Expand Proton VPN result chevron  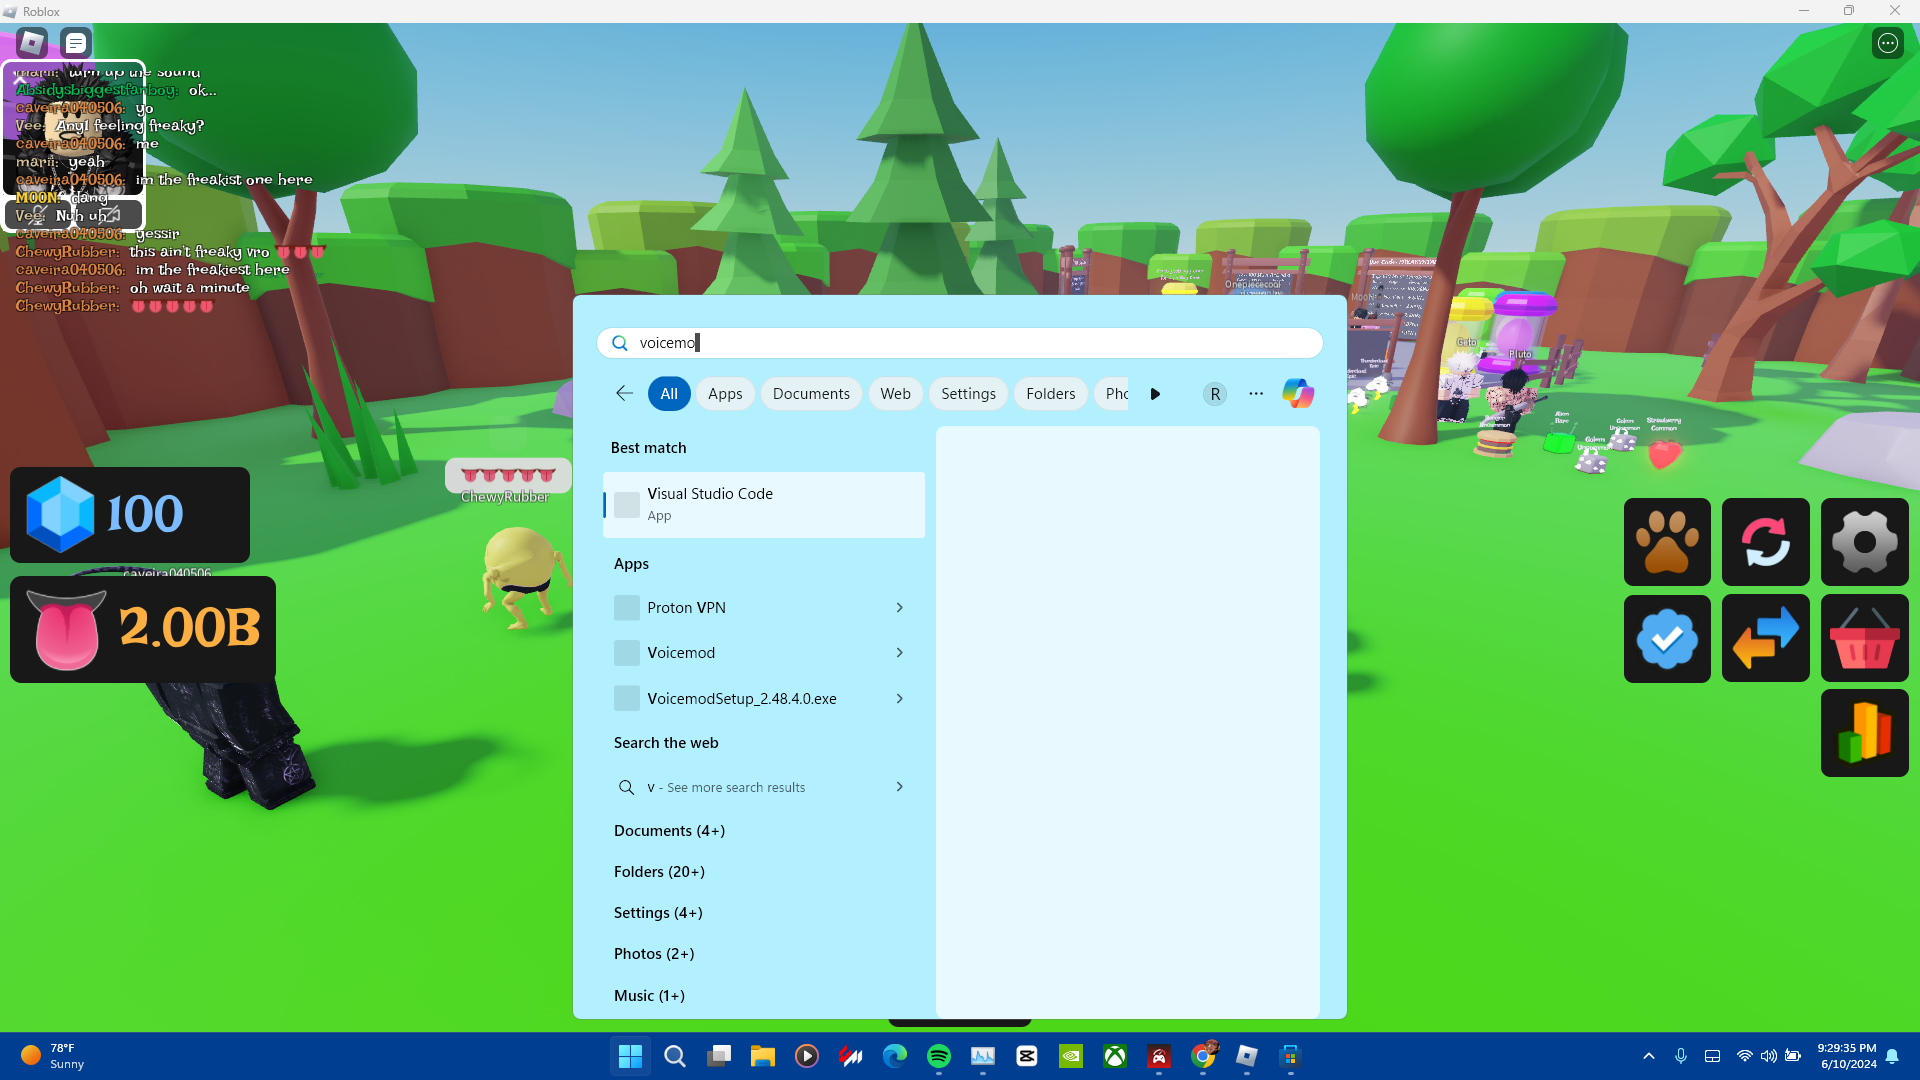[x=899, y=608]
